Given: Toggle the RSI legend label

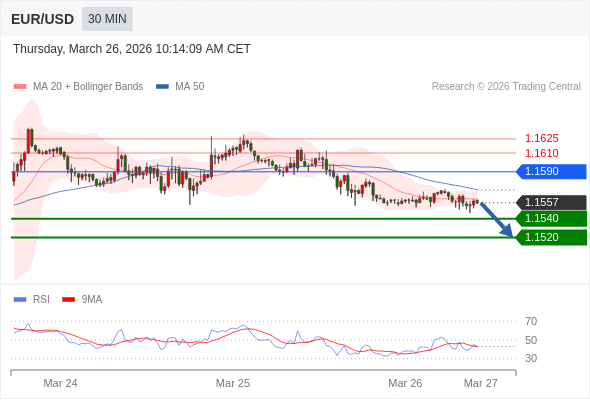Looking at the screenshot, I should tap(41, 300).
